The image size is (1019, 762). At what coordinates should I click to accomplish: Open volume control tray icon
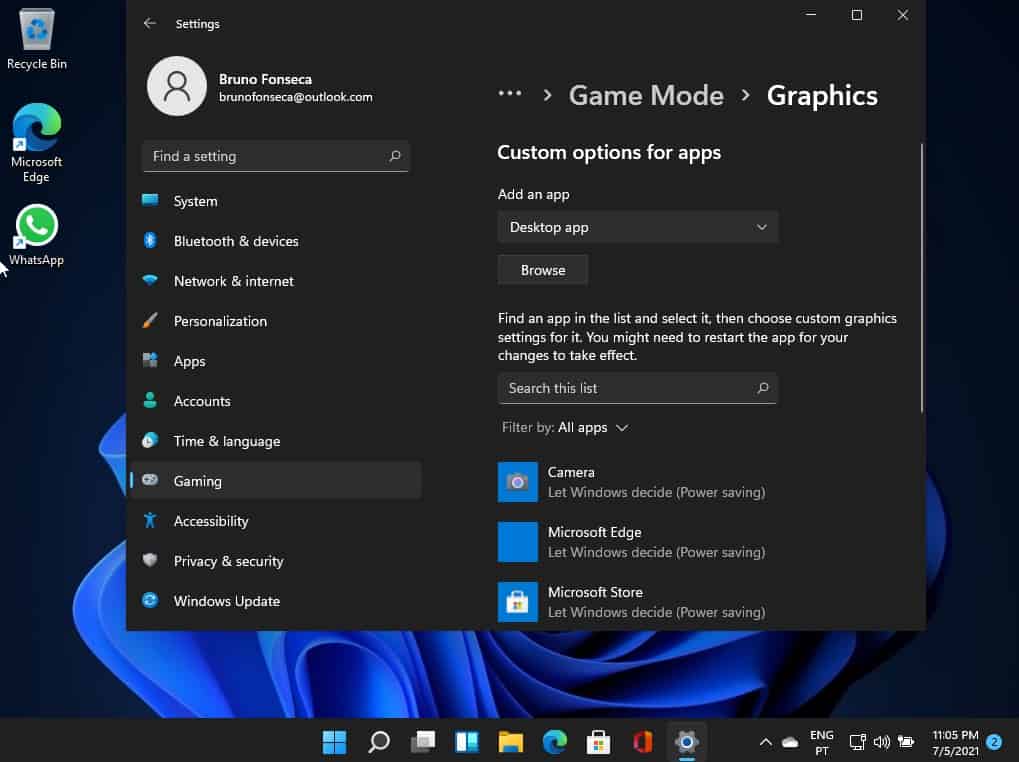[x=882, y=742]
